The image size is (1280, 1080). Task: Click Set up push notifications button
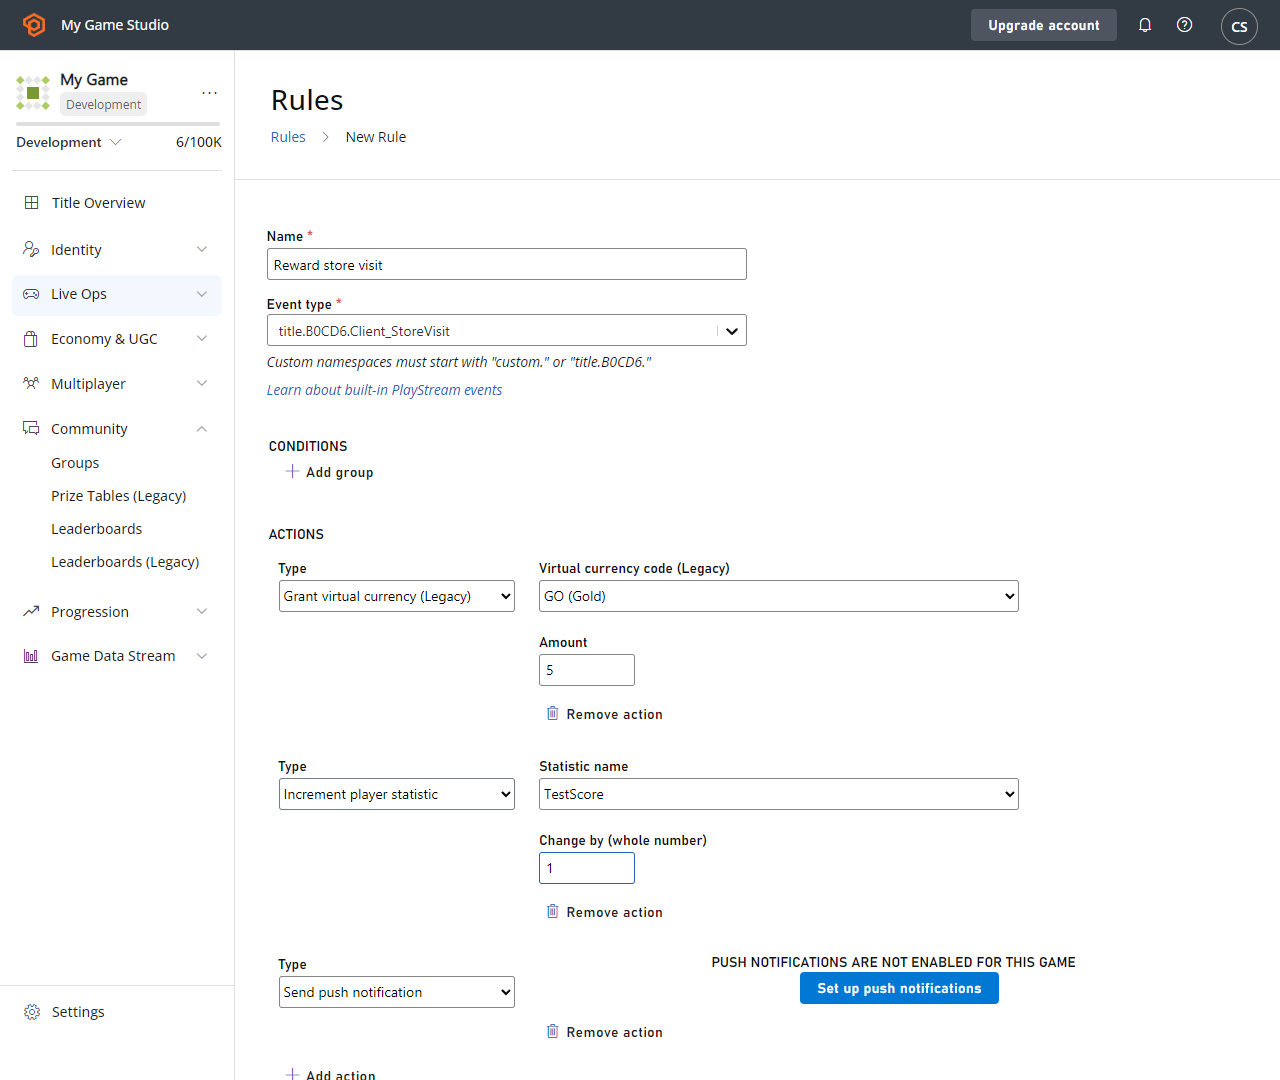(x=899, y=988)
